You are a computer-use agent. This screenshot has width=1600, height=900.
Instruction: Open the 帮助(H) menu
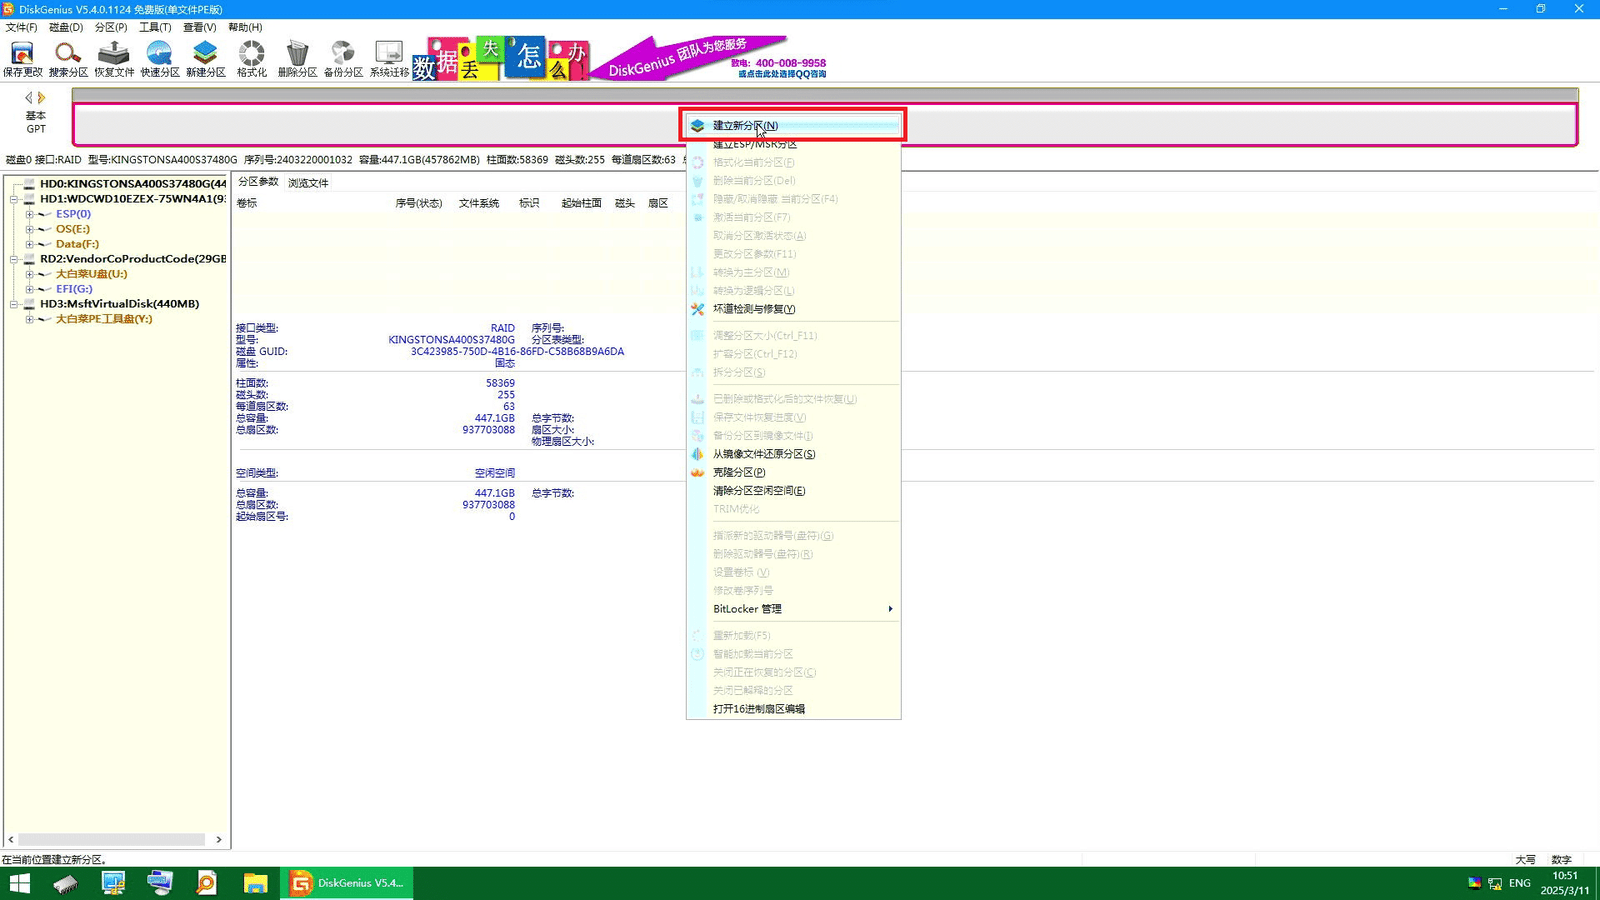[x=245, y=27]
